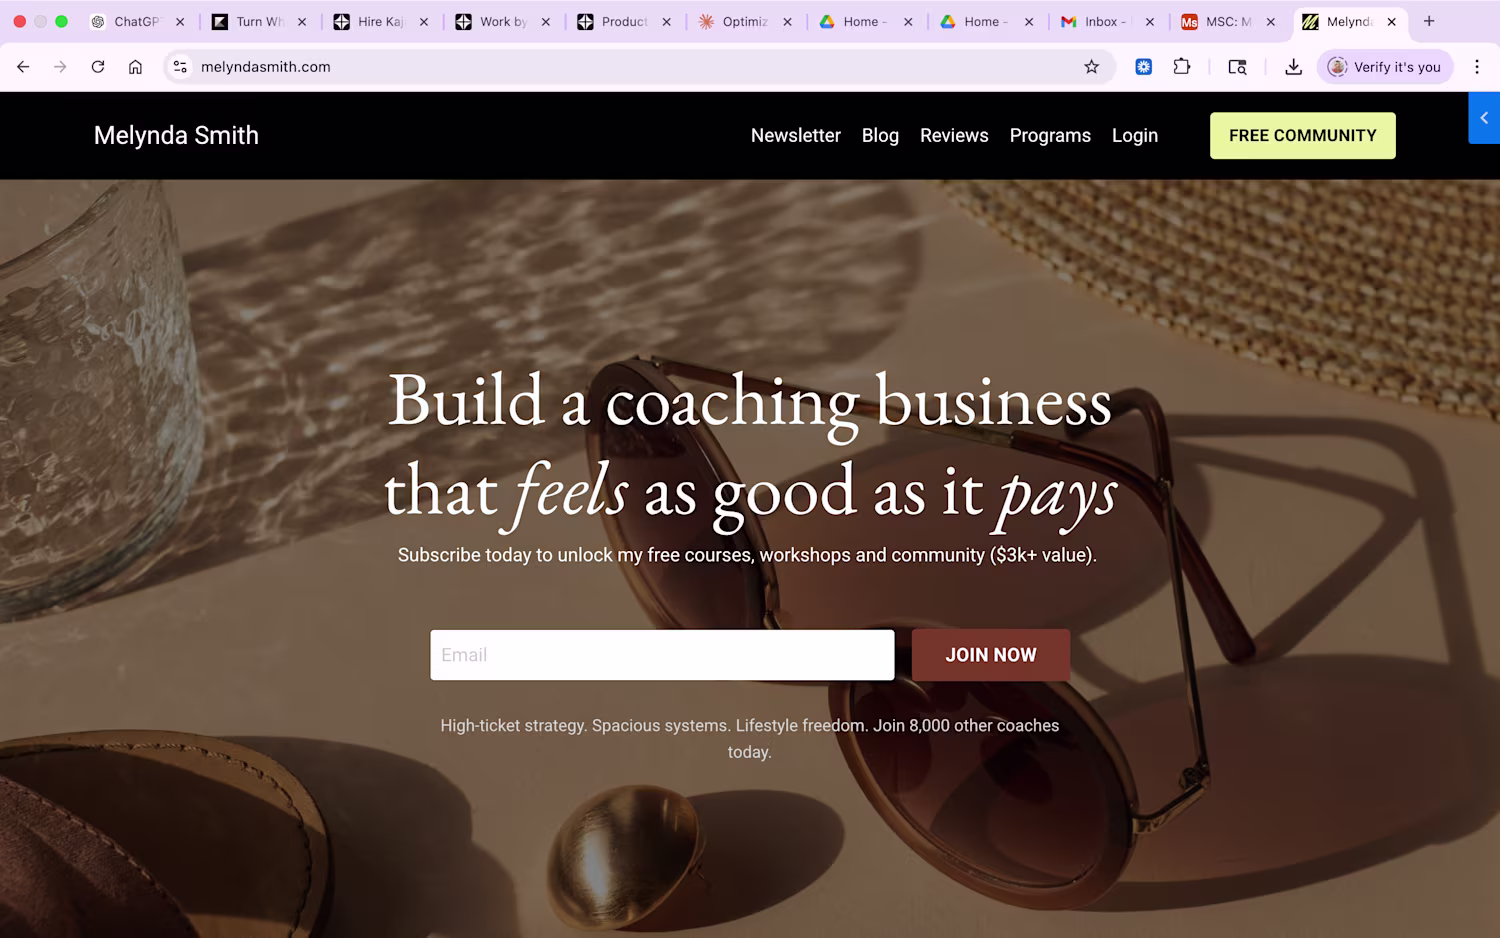The image size is (1500, 938).
Task: Click the Melynda Smith site logo
Action: pos(176,135)
